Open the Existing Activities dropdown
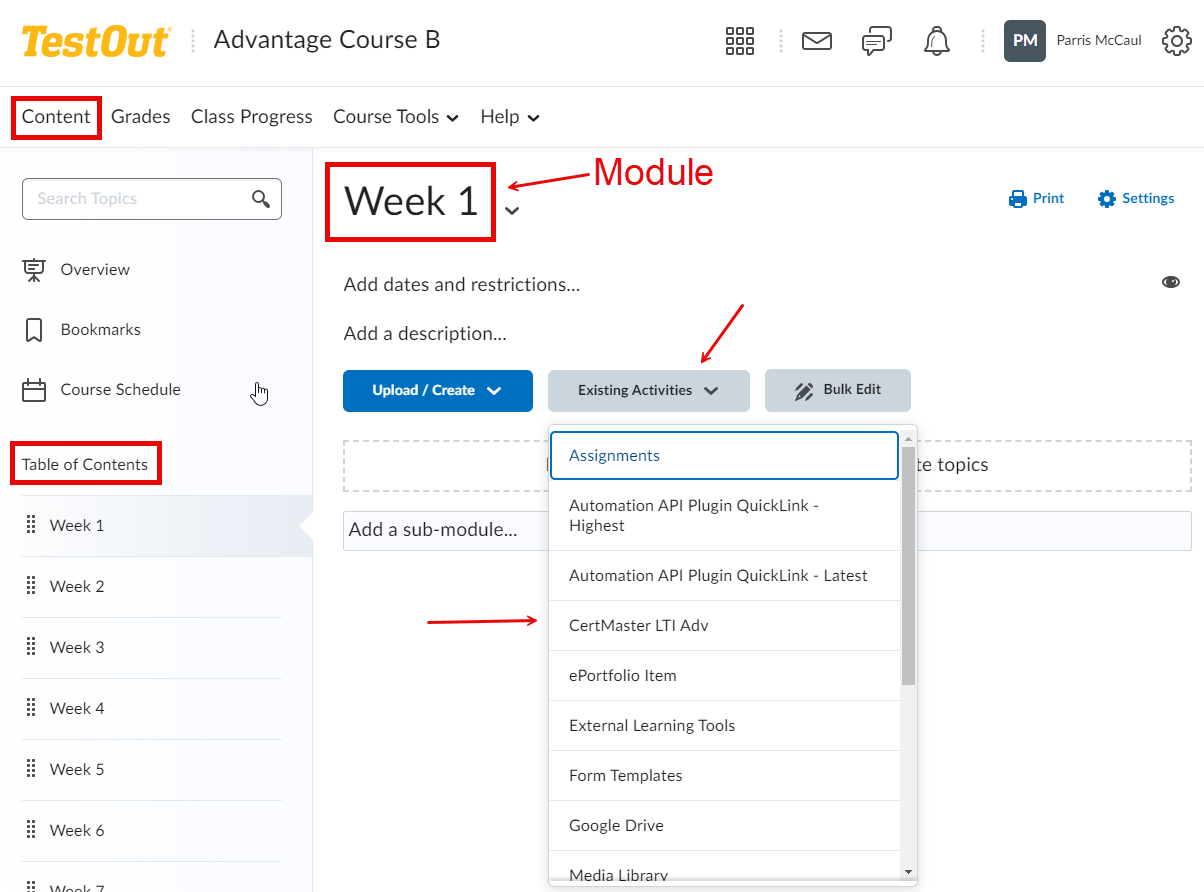The image size is (1204, 892). 648,391
